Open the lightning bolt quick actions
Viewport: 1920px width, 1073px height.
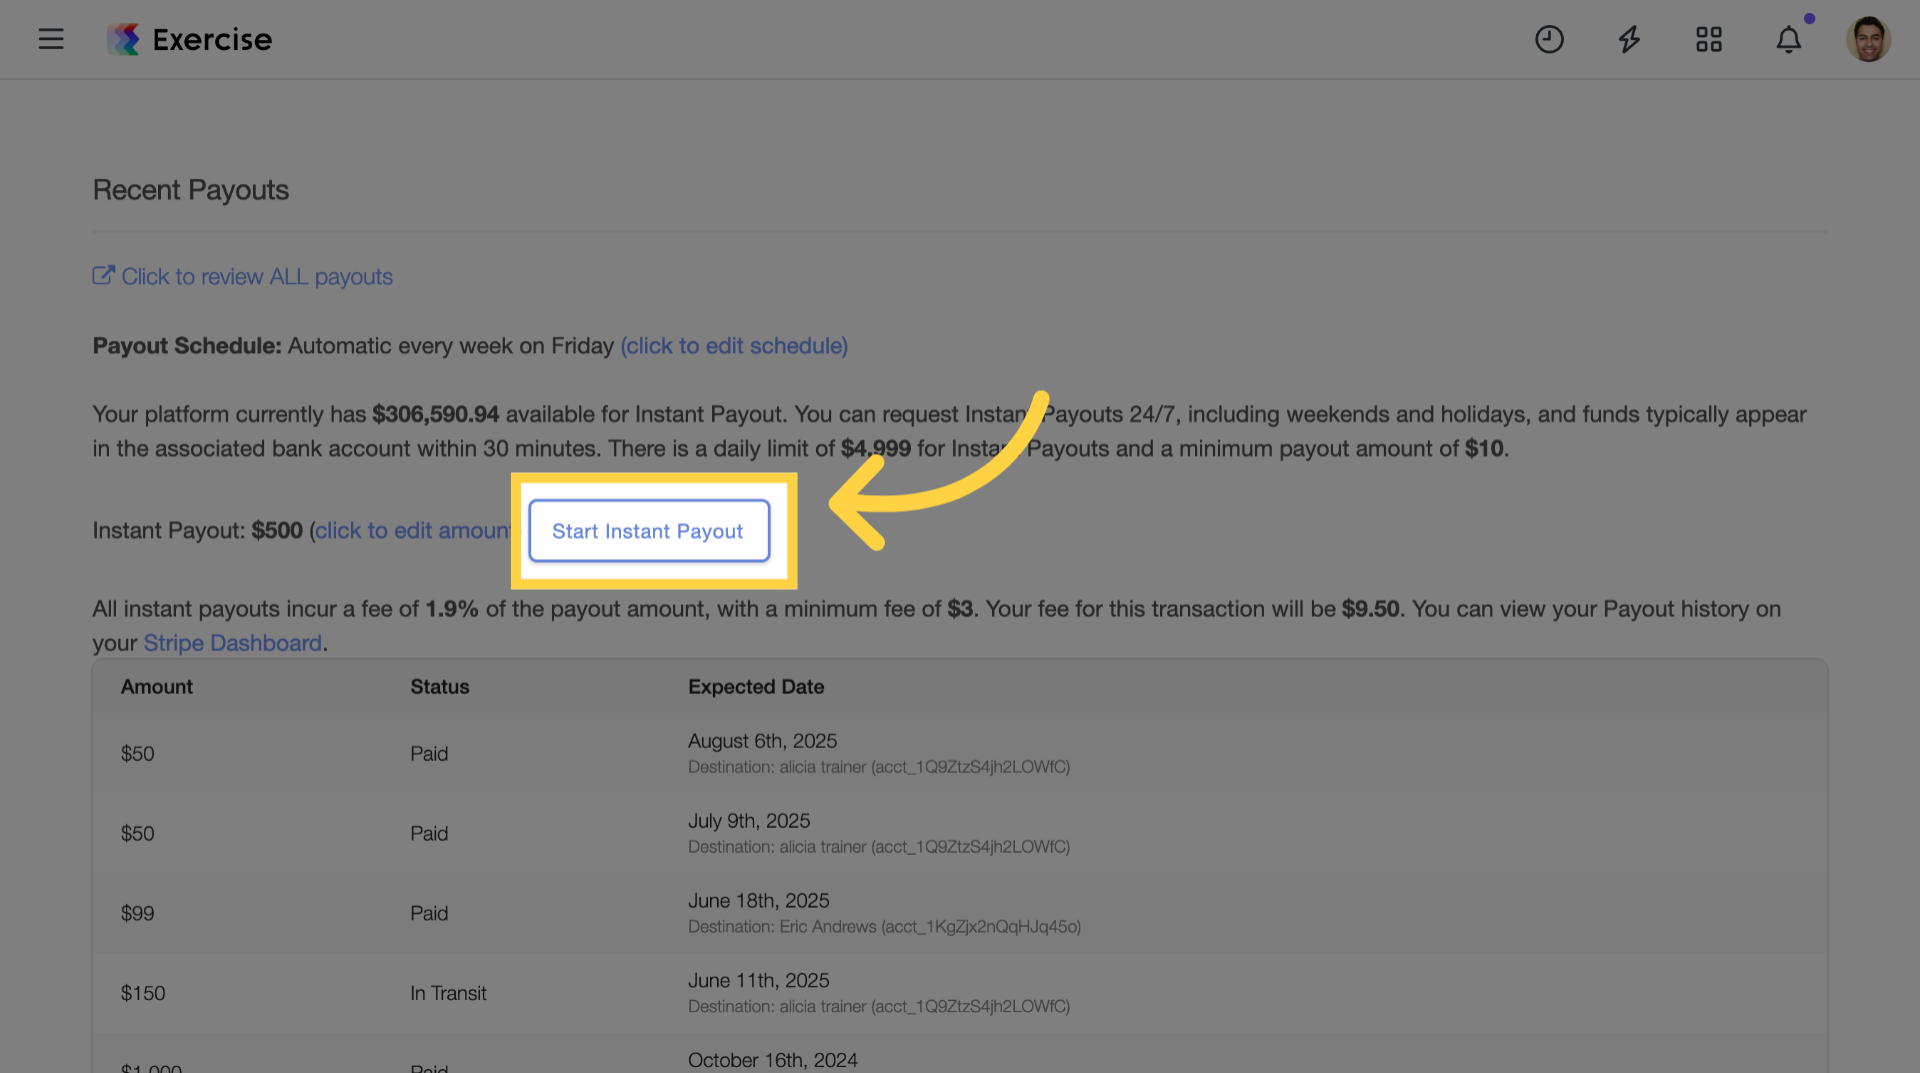pos(1629,39)
